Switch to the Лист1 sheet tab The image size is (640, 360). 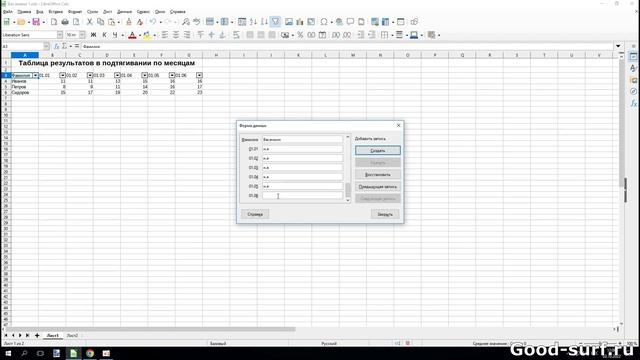(x=53, y=336)
